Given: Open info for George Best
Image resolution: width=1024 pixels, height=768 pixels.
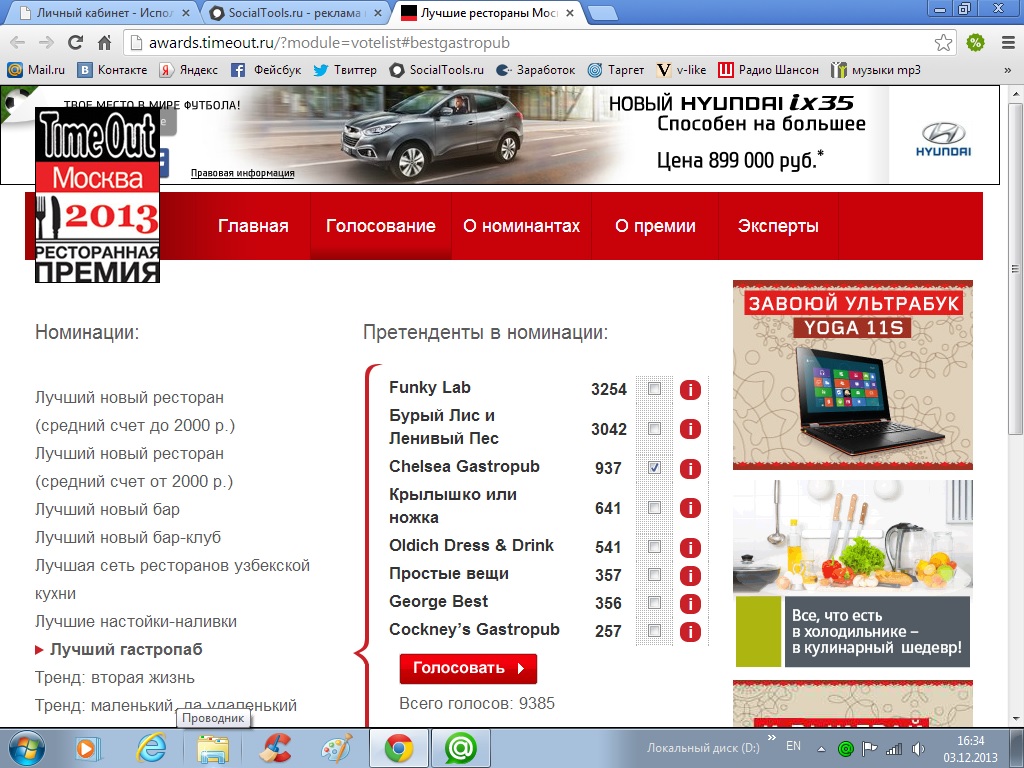Looking at the screenshot, I should point(690,603).
